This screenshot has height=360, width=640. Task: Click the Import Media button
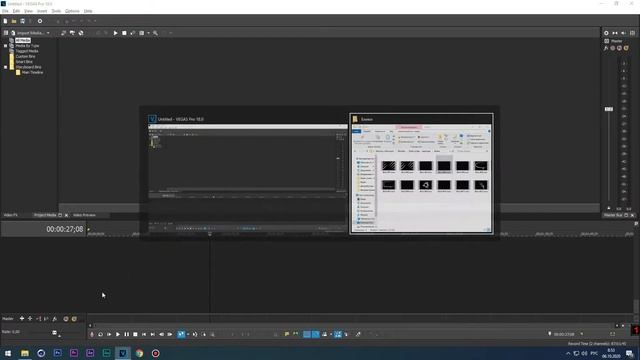(27, 33)
